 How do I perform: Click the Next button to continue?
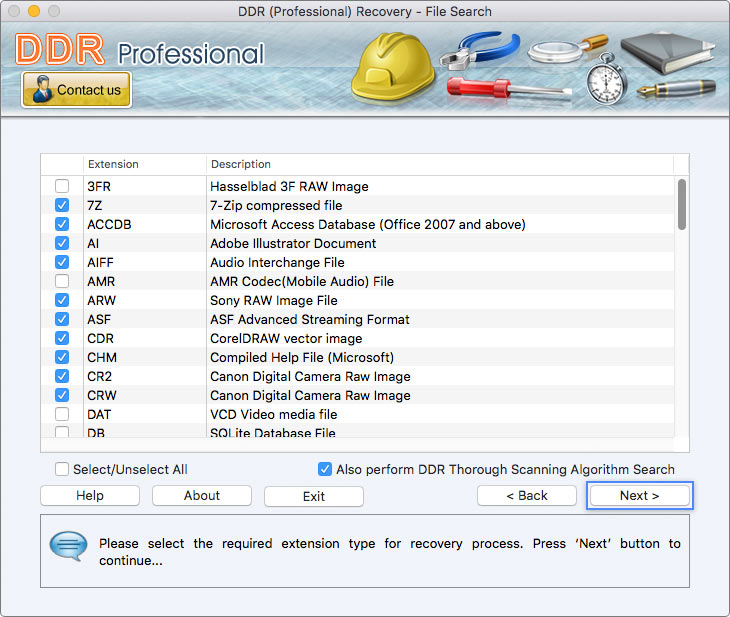639,496
